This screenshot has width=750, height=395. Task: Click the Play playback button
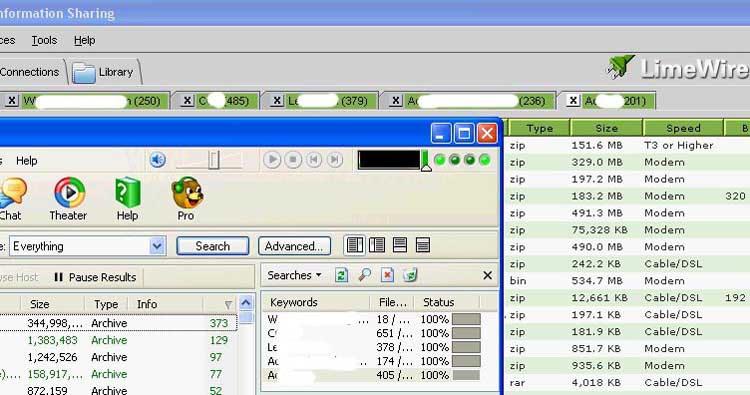pos(272,160)
